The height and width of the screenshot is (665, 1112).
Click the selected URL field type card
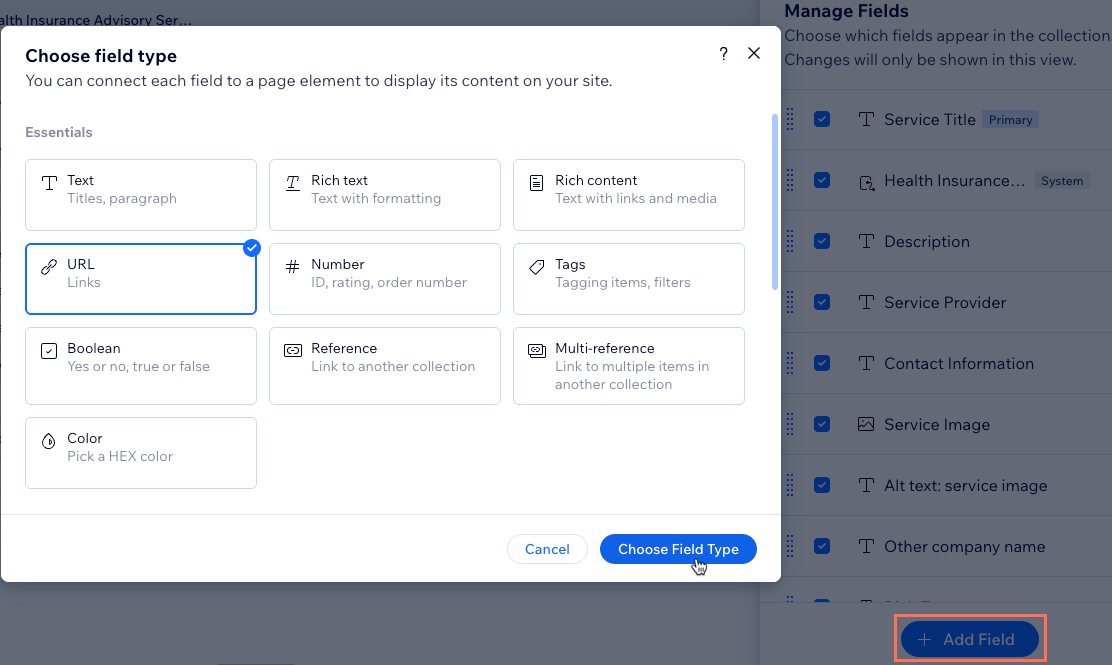140,279
